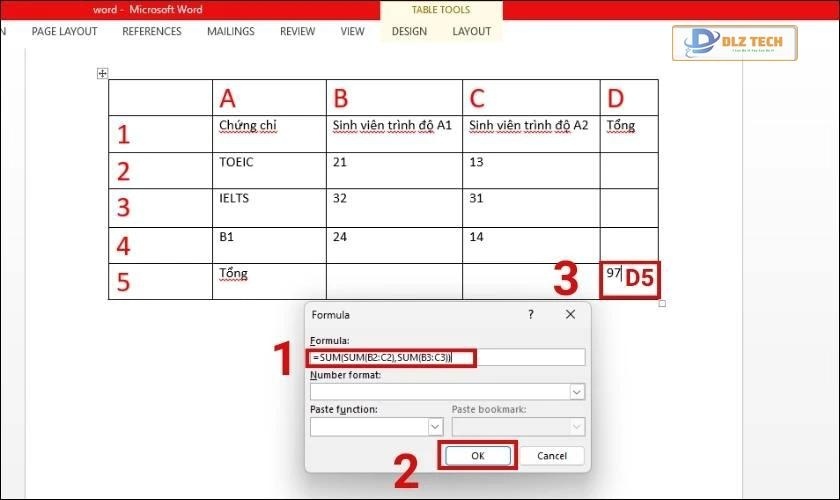Click the table cell containing TOEIC

268,170
